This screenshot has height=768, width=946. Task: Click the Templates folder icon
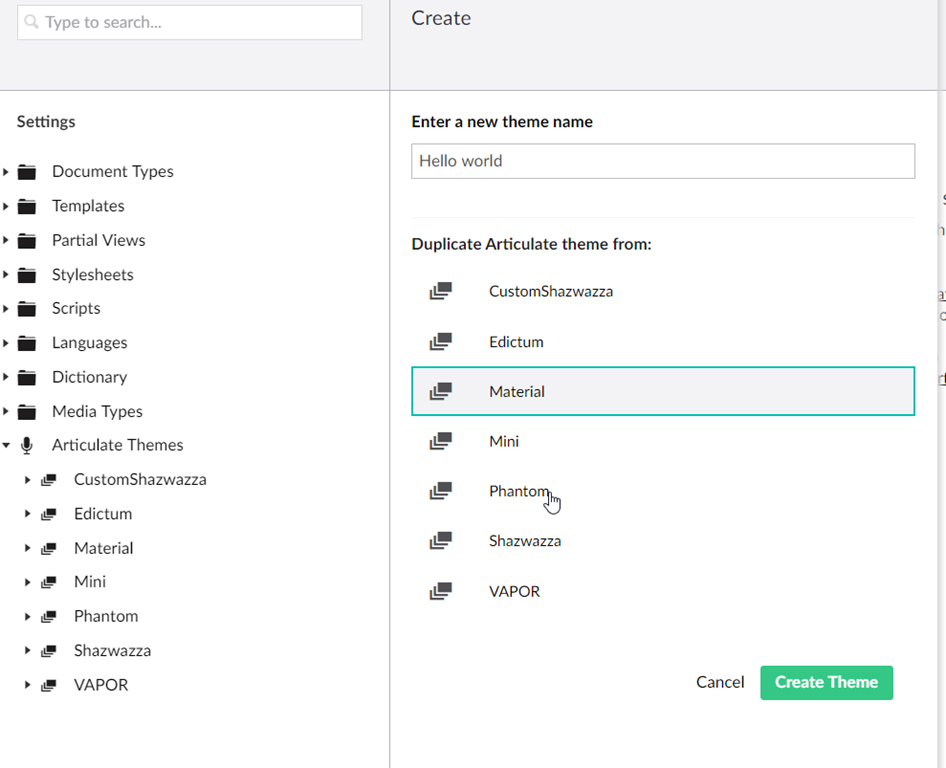tap(27, 206)
